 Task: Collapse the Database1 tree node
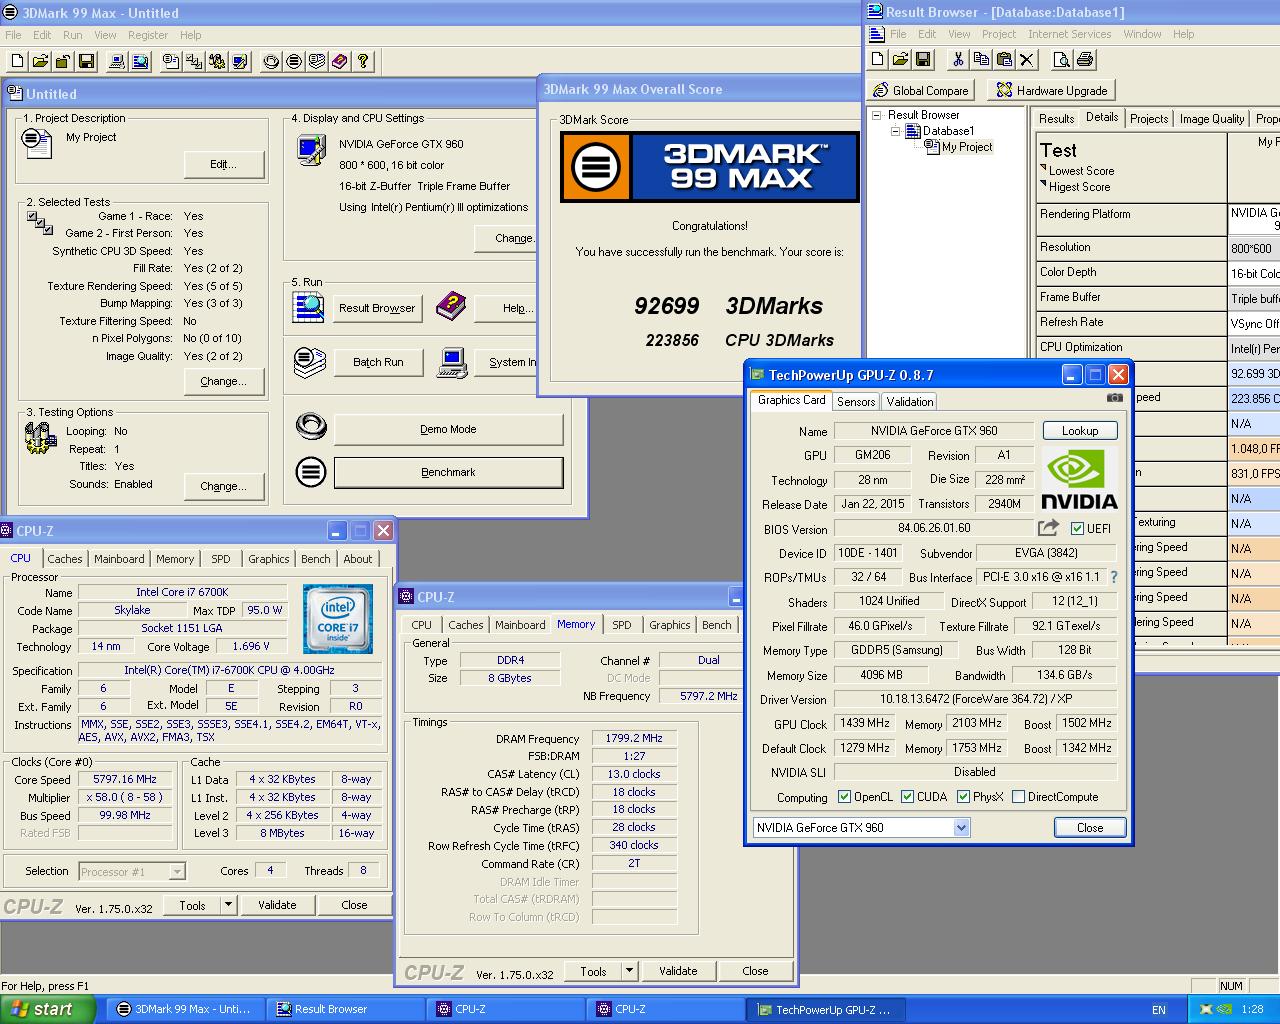pyautogui.click(x=896, y=131)
